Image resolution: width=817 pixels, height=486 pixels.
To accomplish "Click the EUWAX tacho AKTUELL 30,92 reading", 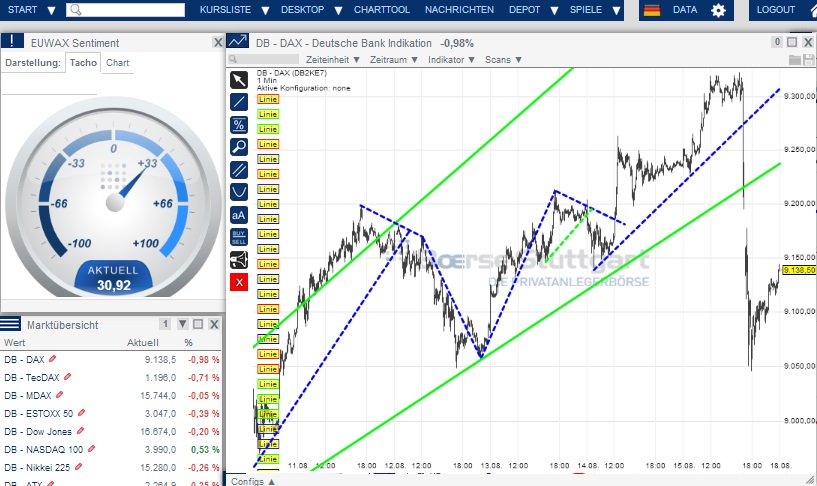I will 114,278.
